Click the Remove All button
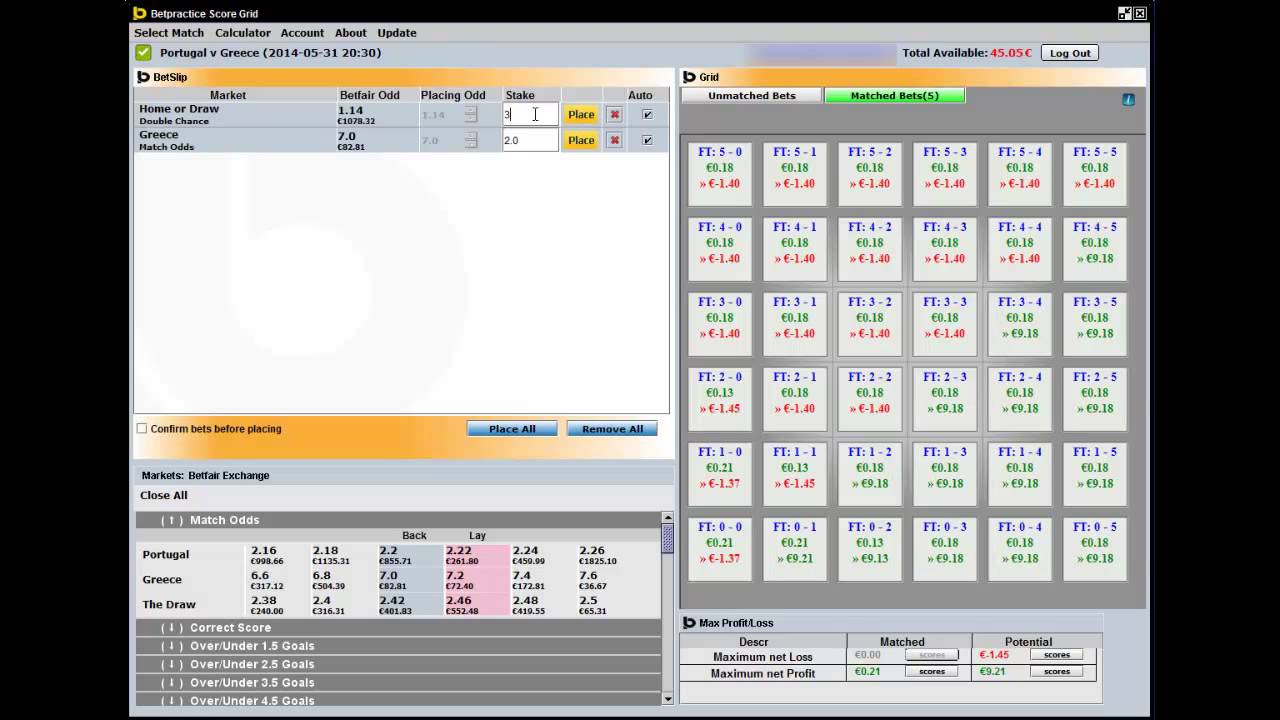 612,429
